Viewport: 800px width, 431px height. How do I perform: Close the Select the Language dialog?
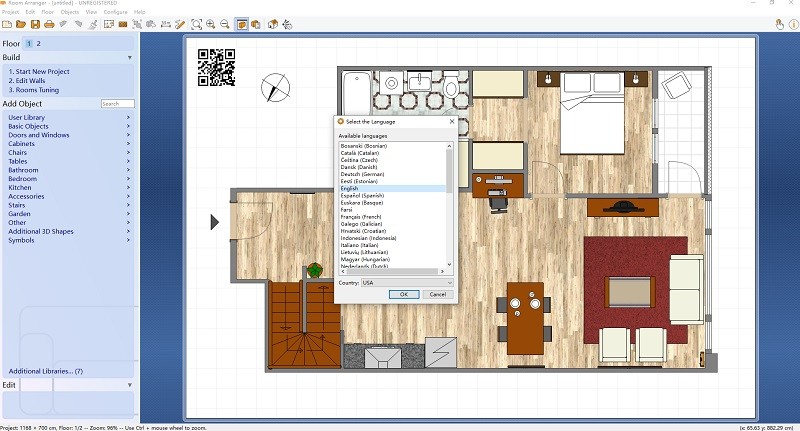pos(452,121)
